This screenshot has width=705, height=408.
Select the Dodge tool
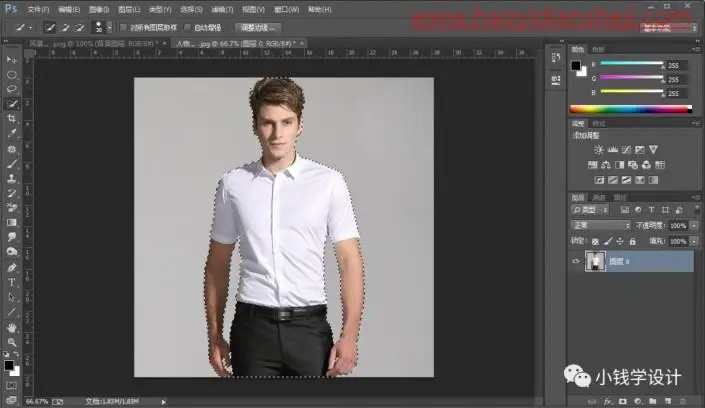point(12,252)
